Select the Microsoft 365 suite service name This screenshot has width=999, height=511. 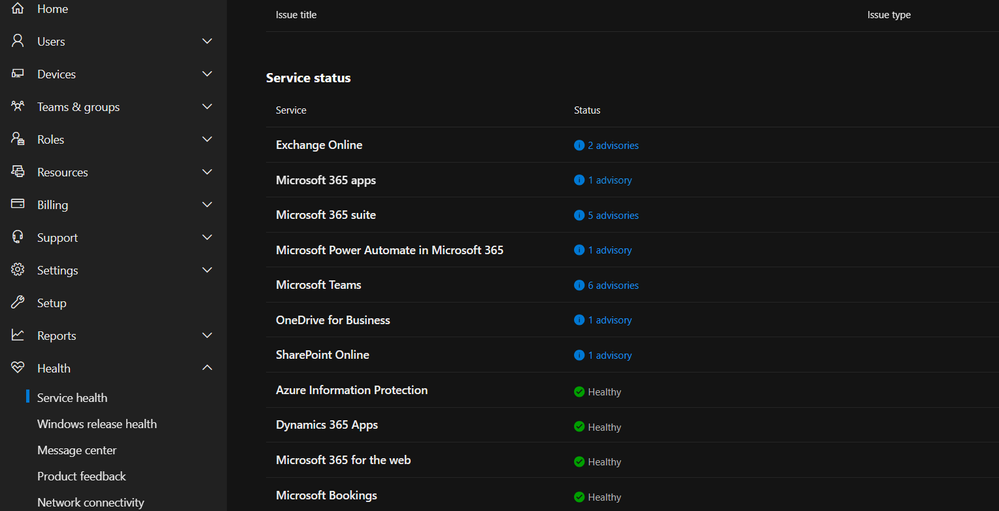pyautogui.click(x=326, y=215)
